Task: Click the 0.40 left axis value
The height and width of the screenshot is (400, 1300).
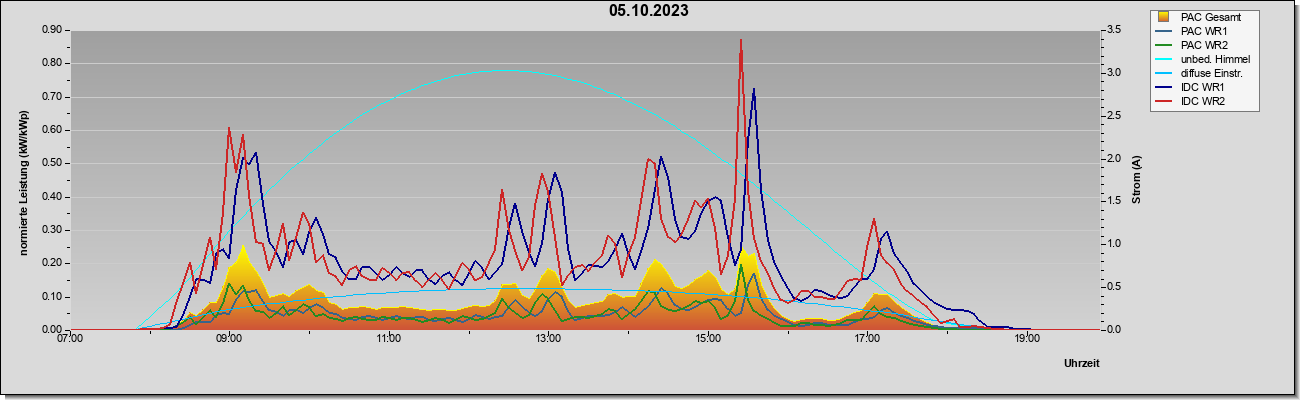Action: pos(52,197)
